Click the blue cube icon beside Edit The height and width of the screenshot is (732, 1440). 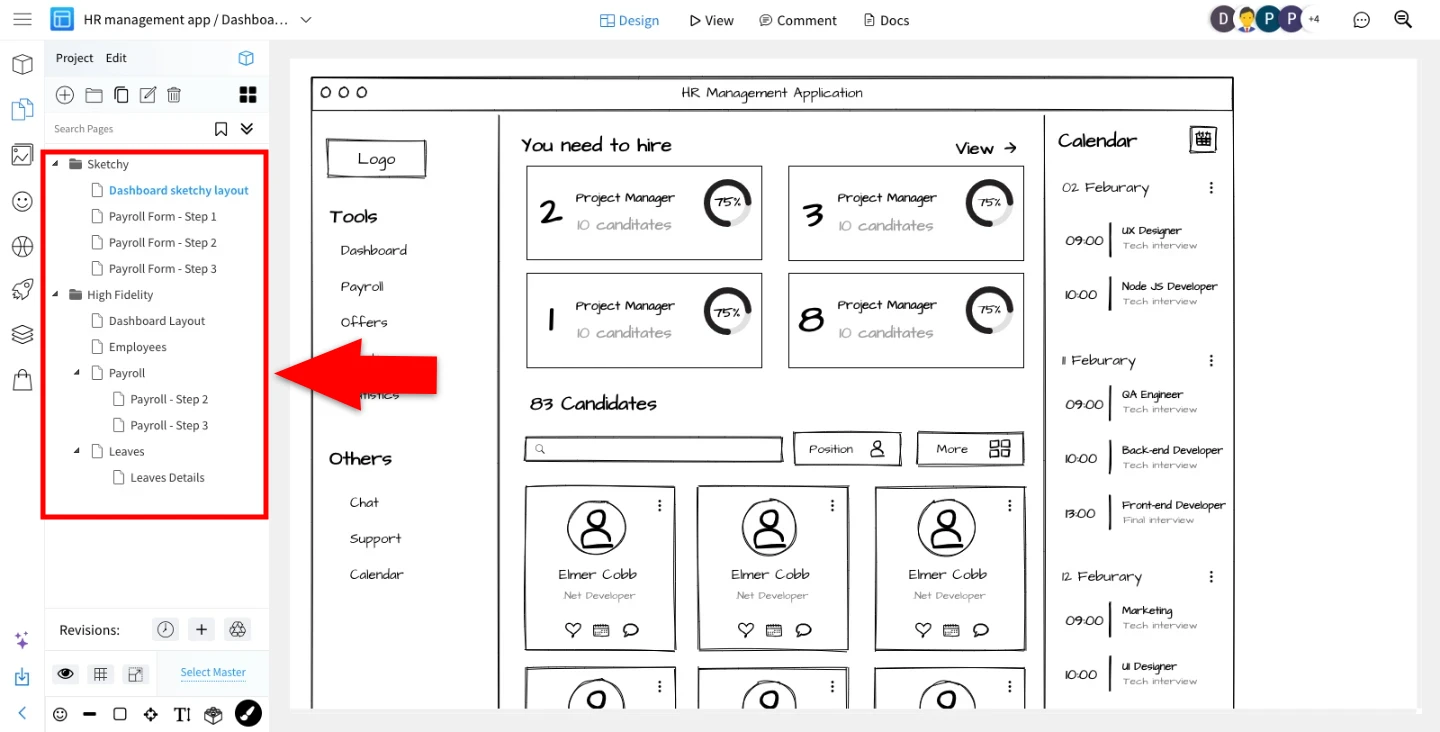[x=246, y=58]
